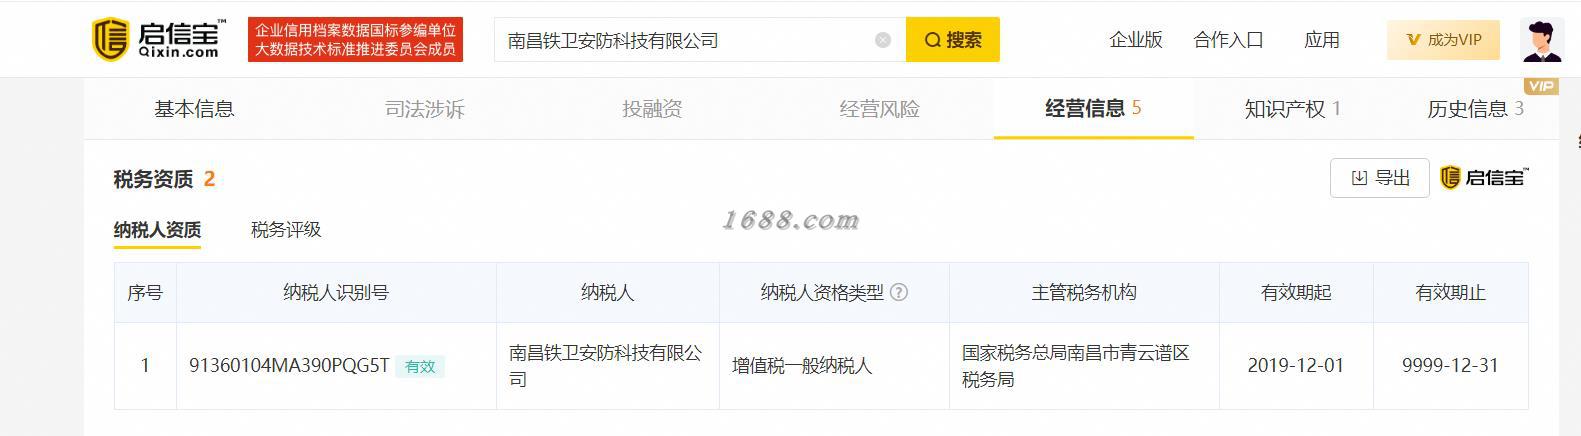This screenshot has width=1581, height=436.
Task: Switch to the 税务评级 tab
Action: pyautogui.click(x=286, y=230)
